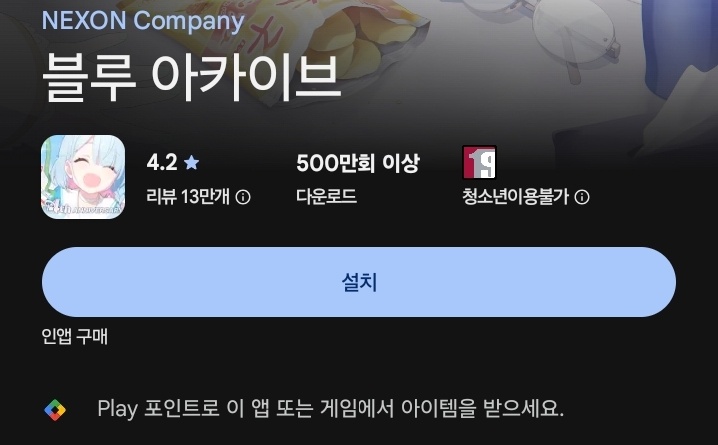The image size is (718, 445).
Task: Tap the colorful Play Points diamond icon
Action: (55, 409)
